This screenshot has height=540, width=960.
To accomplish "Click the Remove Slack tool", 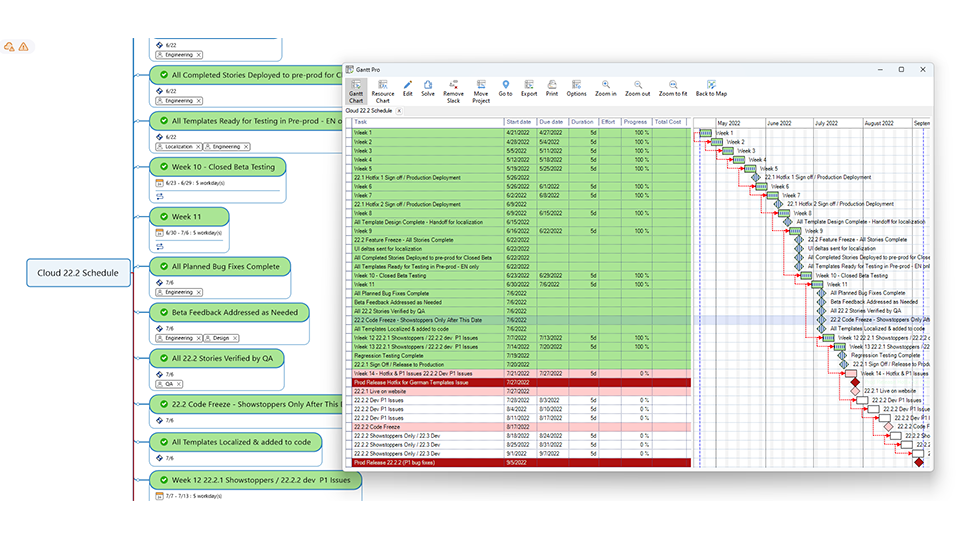I will (x=453, y=91).
